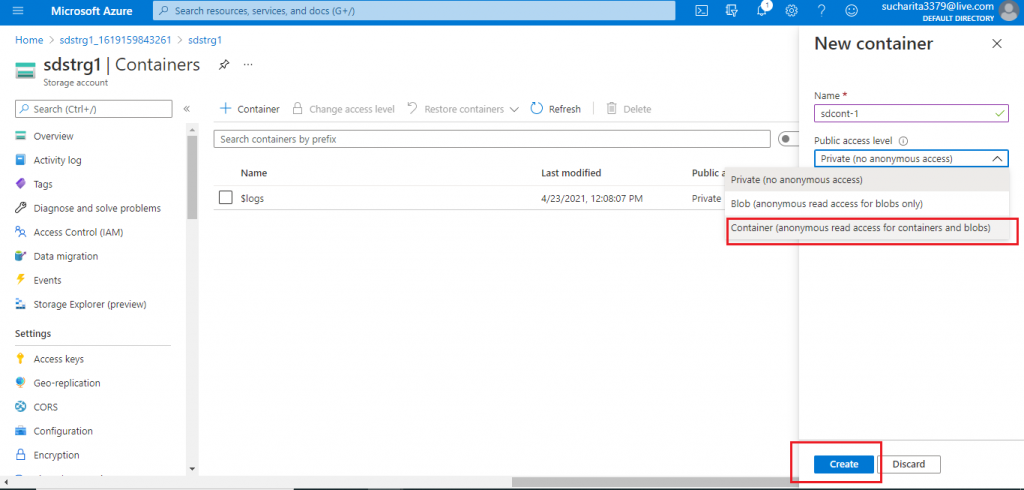Screen dimensions: 1024x490
Task: Open Access Control (IAM)
Action: [78, 232]
